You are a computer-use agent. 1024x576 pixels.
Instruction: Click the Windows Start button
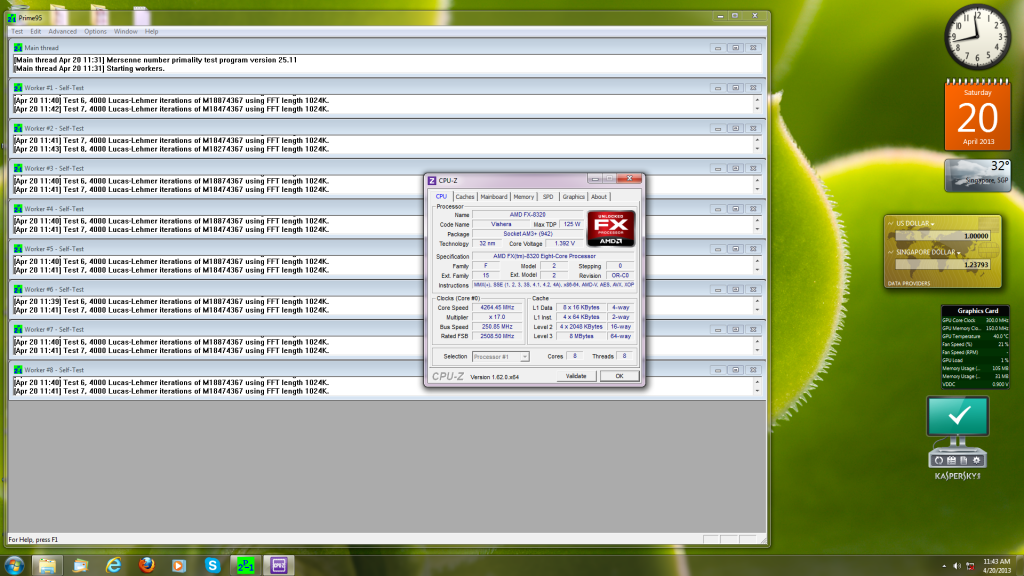[14, 565]
